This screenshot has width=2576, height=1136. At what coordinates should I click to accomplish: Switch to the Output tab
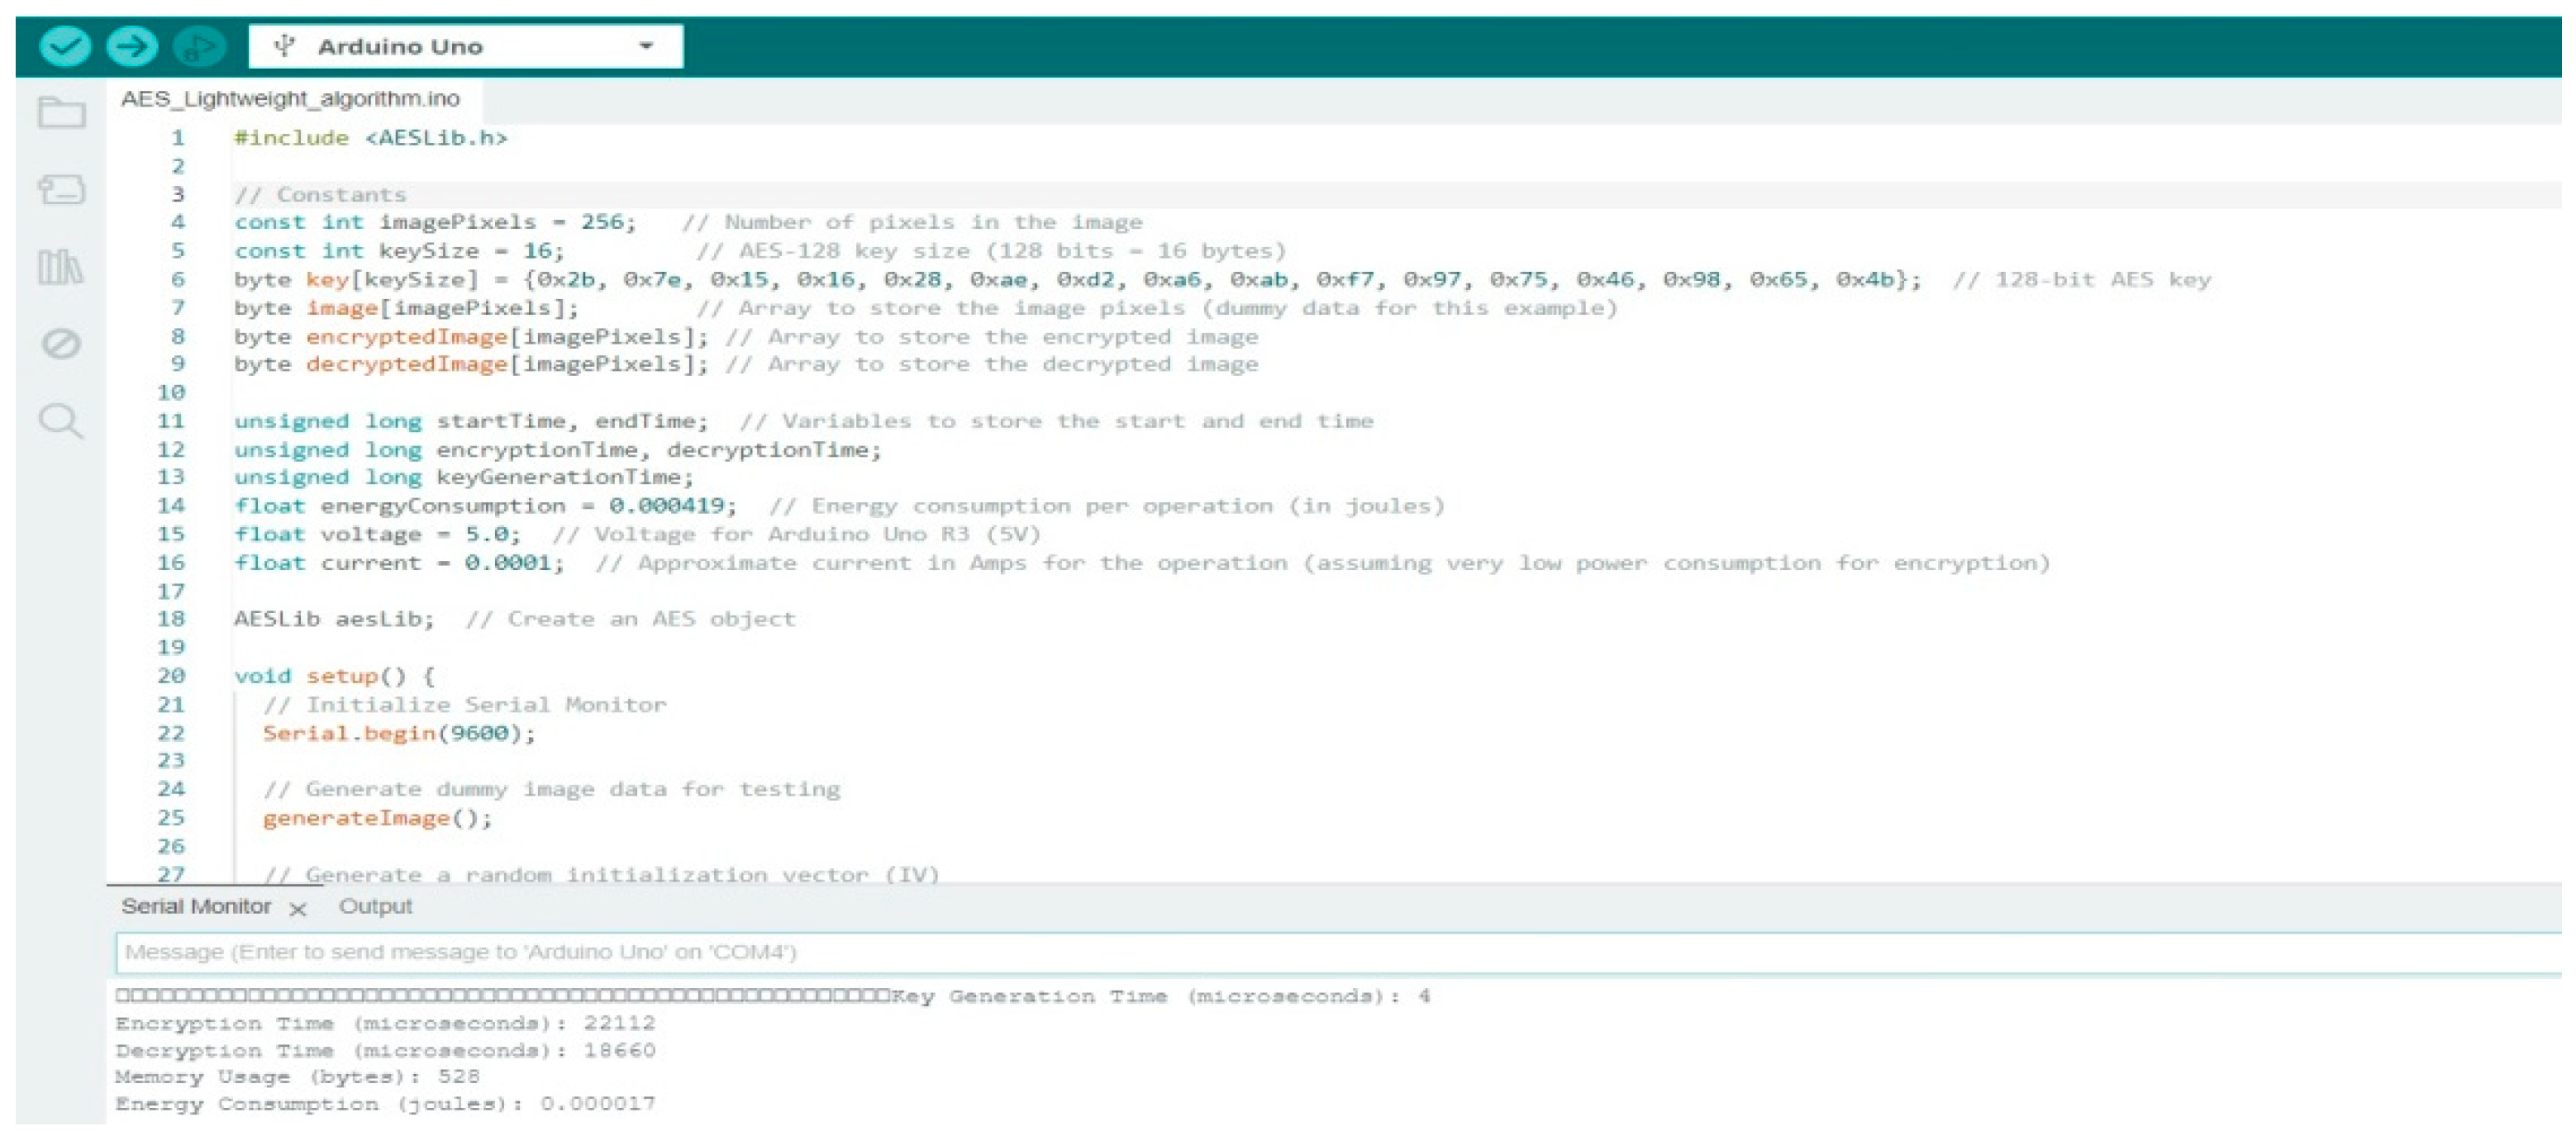click(375, 906)
